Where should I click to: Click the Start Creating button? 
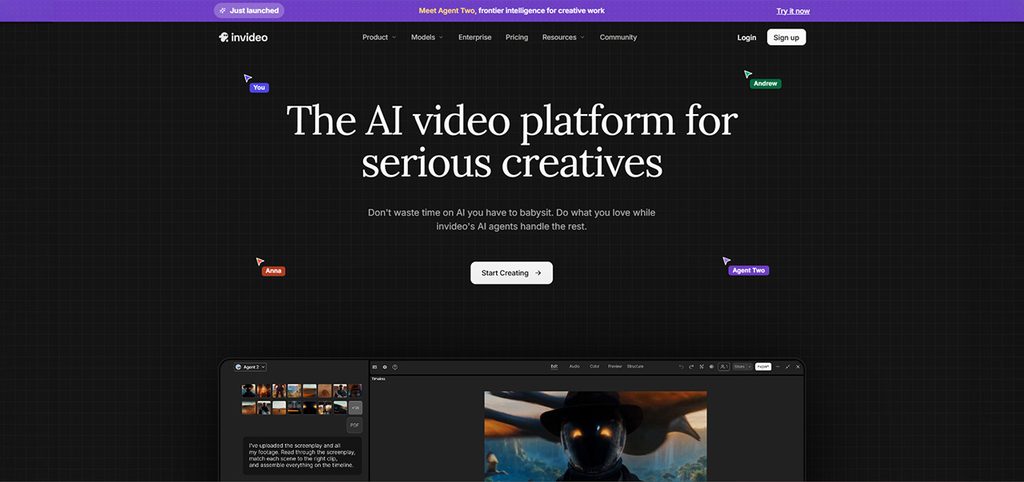[511, 273]
